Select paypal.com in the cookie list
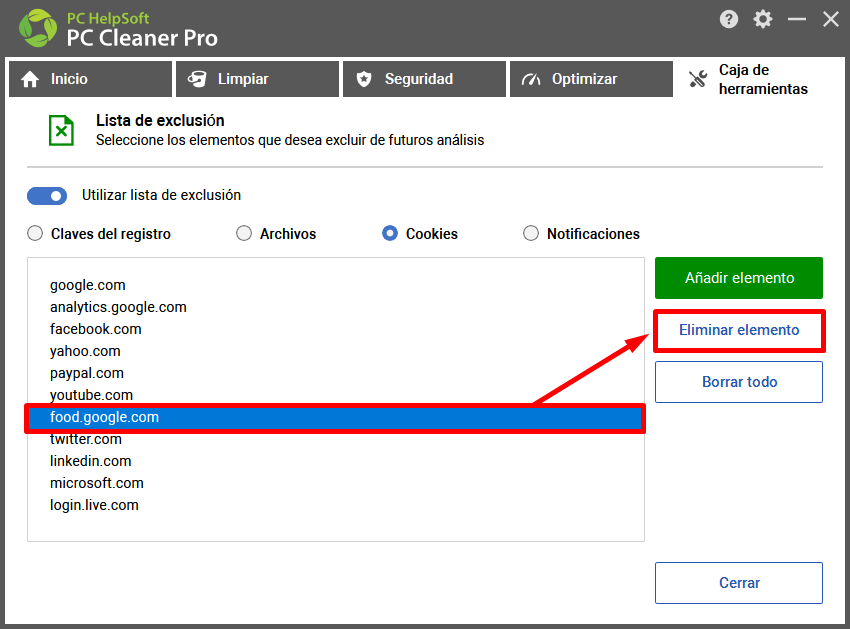The image size is (850, 629). tap(87, 373)
